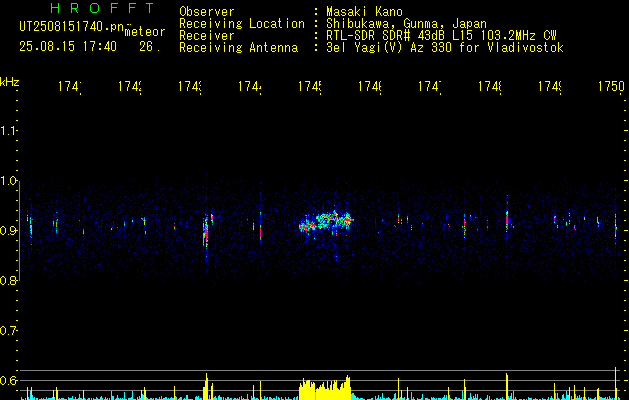Click the 0.9 frequency axis label
Image resolution: width=629 pixels, height=400 pixels.
pos(8,230)
